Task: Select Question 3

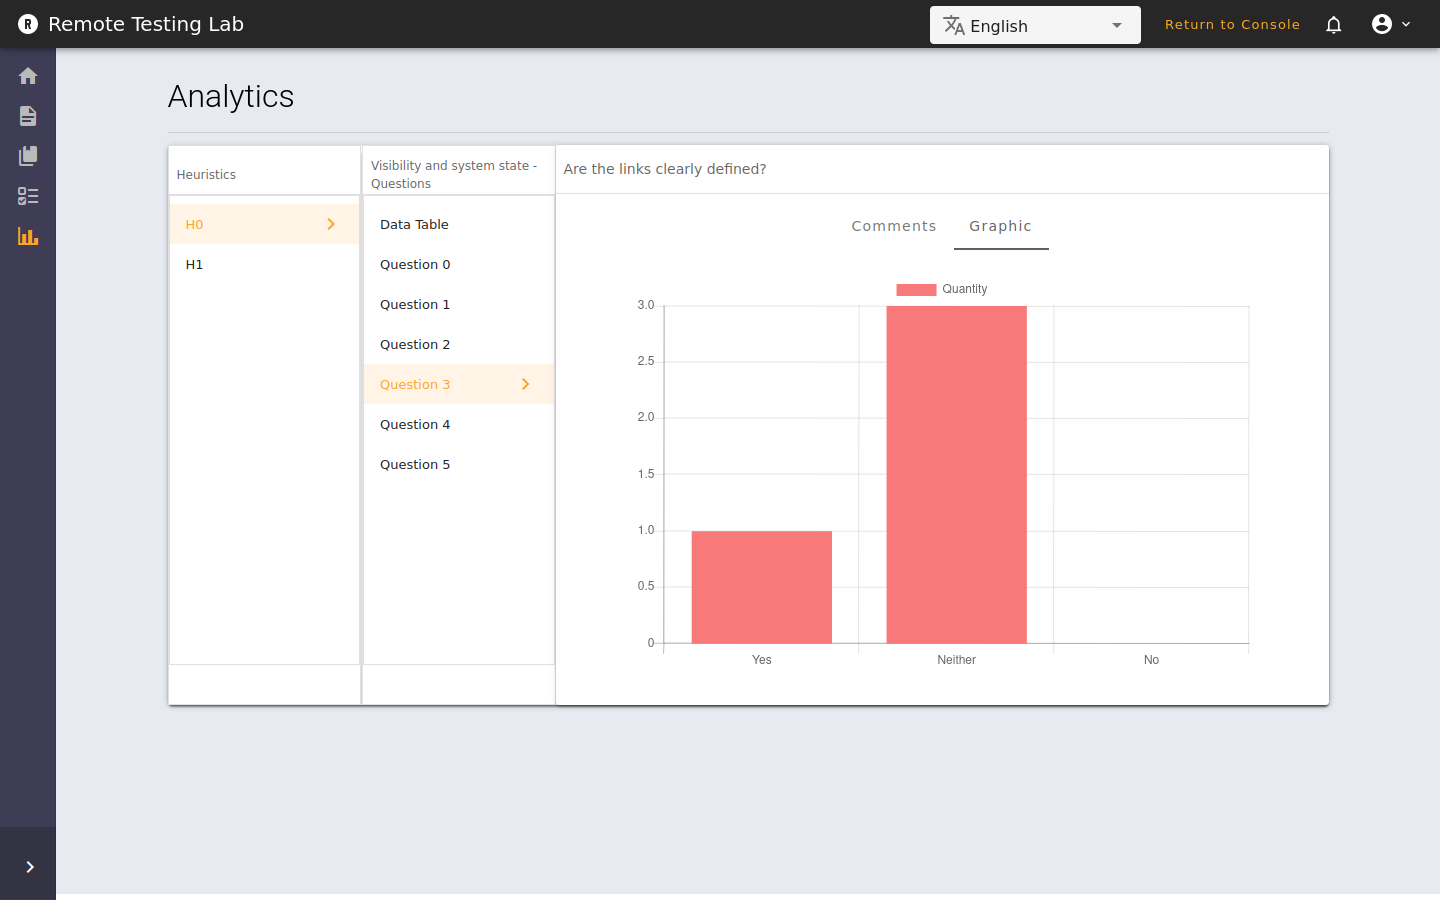Action: point(458,384)
